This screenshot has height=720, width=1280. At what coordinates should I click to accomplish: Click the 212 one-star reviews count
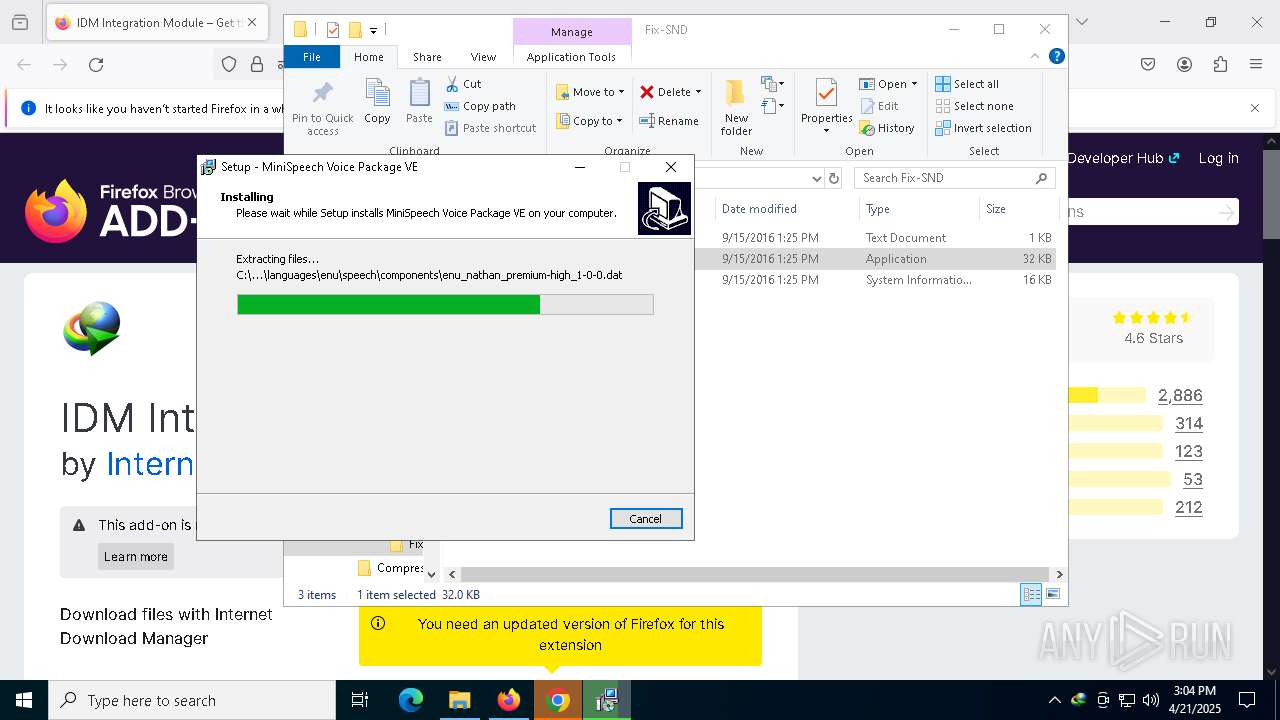coord(1189,508)
